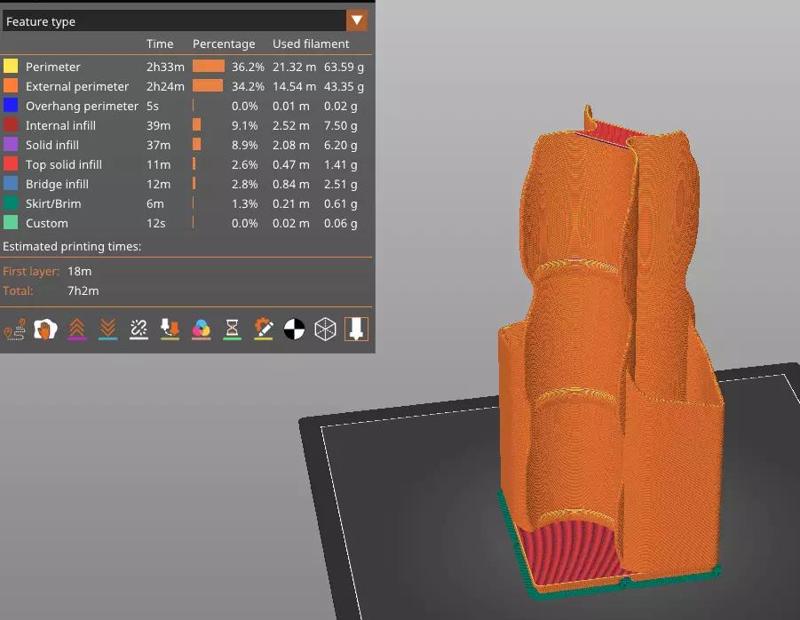
Task: Toggle Skirt/Brim visibility label
Action: [54, 204]
